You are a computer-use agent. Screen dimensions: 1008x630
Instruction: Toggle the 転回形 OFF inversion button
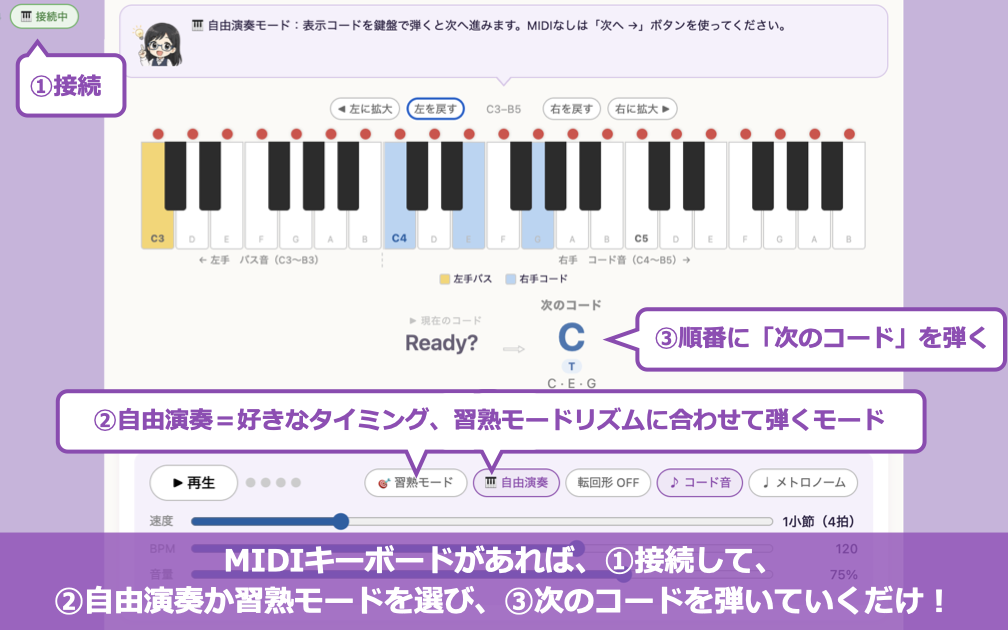pyautogui.click(x=608, y=482)
